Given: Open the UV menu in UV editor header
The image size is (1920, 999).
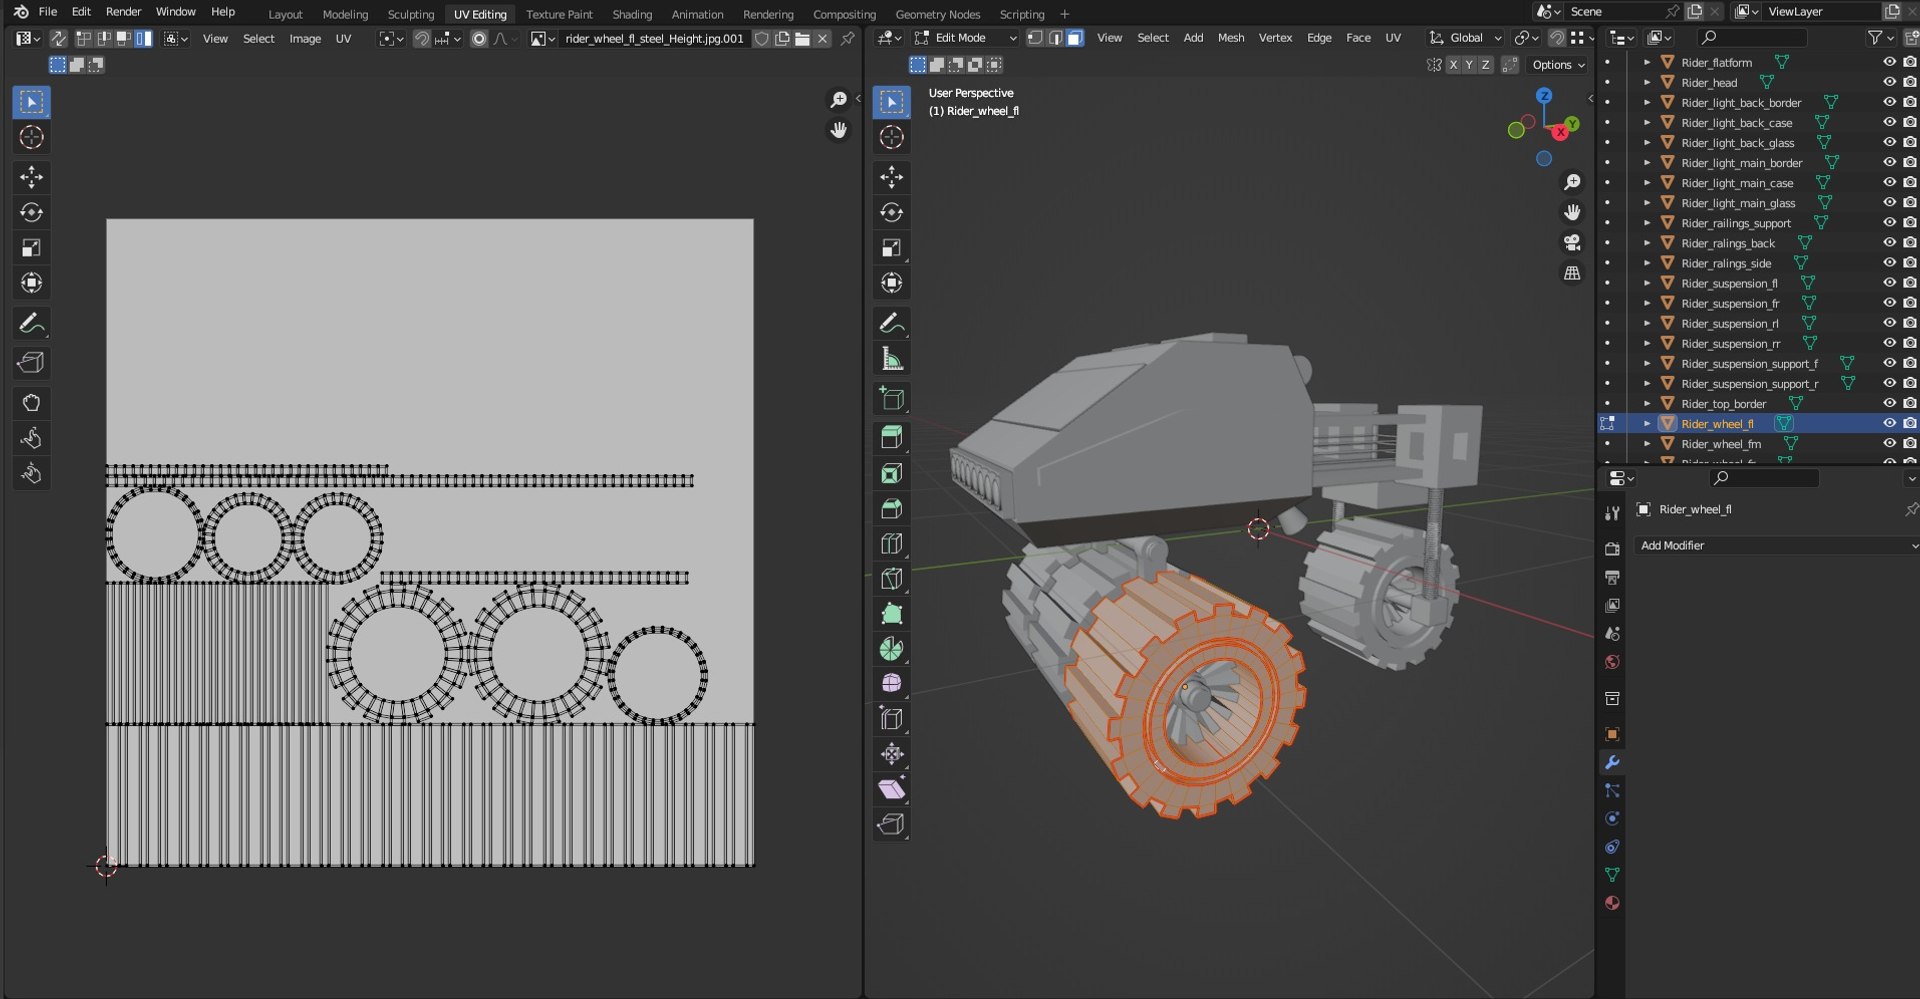Looking at the screenshot, I should 343,39.
